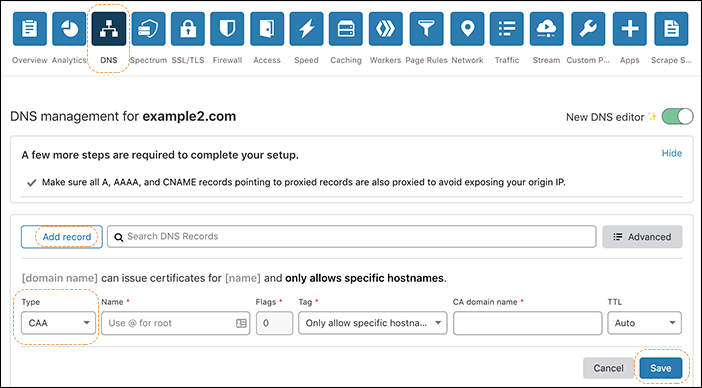Open the Caching drive icon
This screenshot has width=702, height=388.
[x=346, y=29]
